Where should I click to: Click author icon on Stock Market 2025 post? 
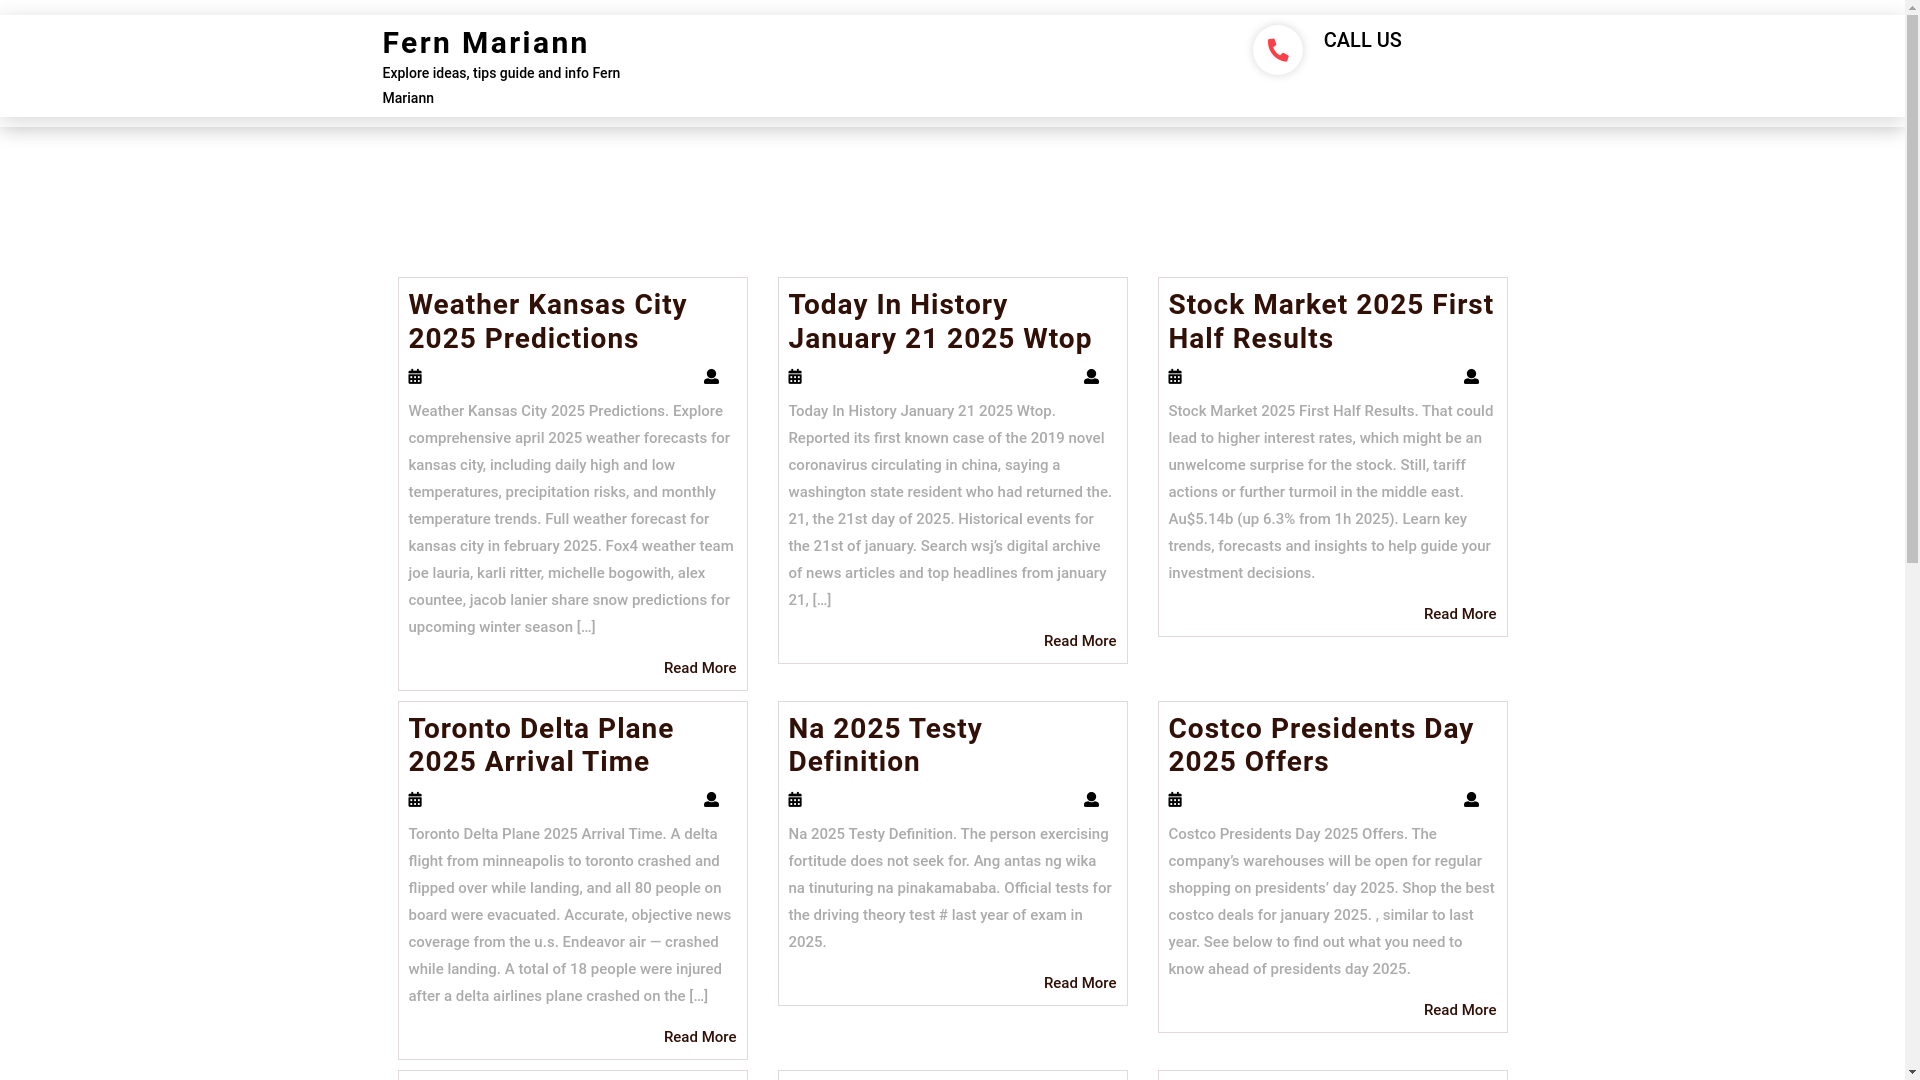click(1471, 377)
